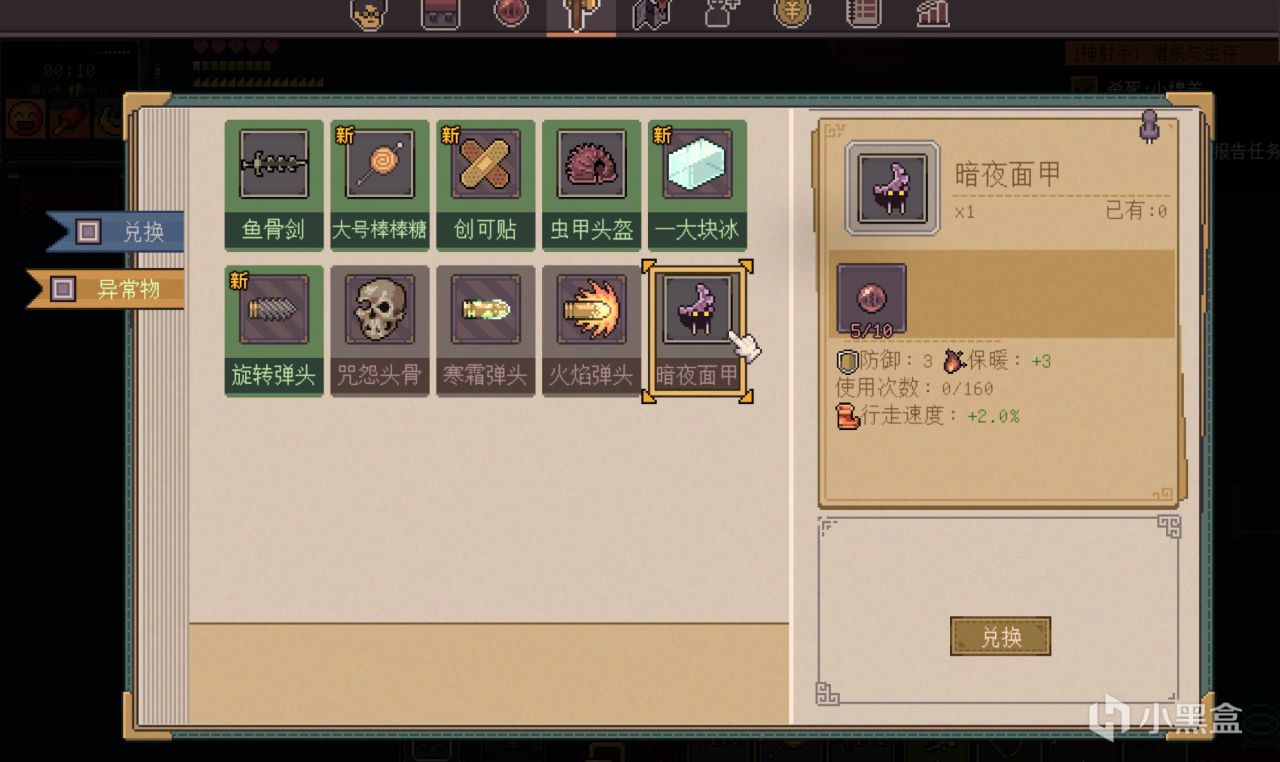The height and width of the screenshot is (762, 1280).
Task: Select the 大号棒棒糖 lollipop item
Action: tap(380, 186)
